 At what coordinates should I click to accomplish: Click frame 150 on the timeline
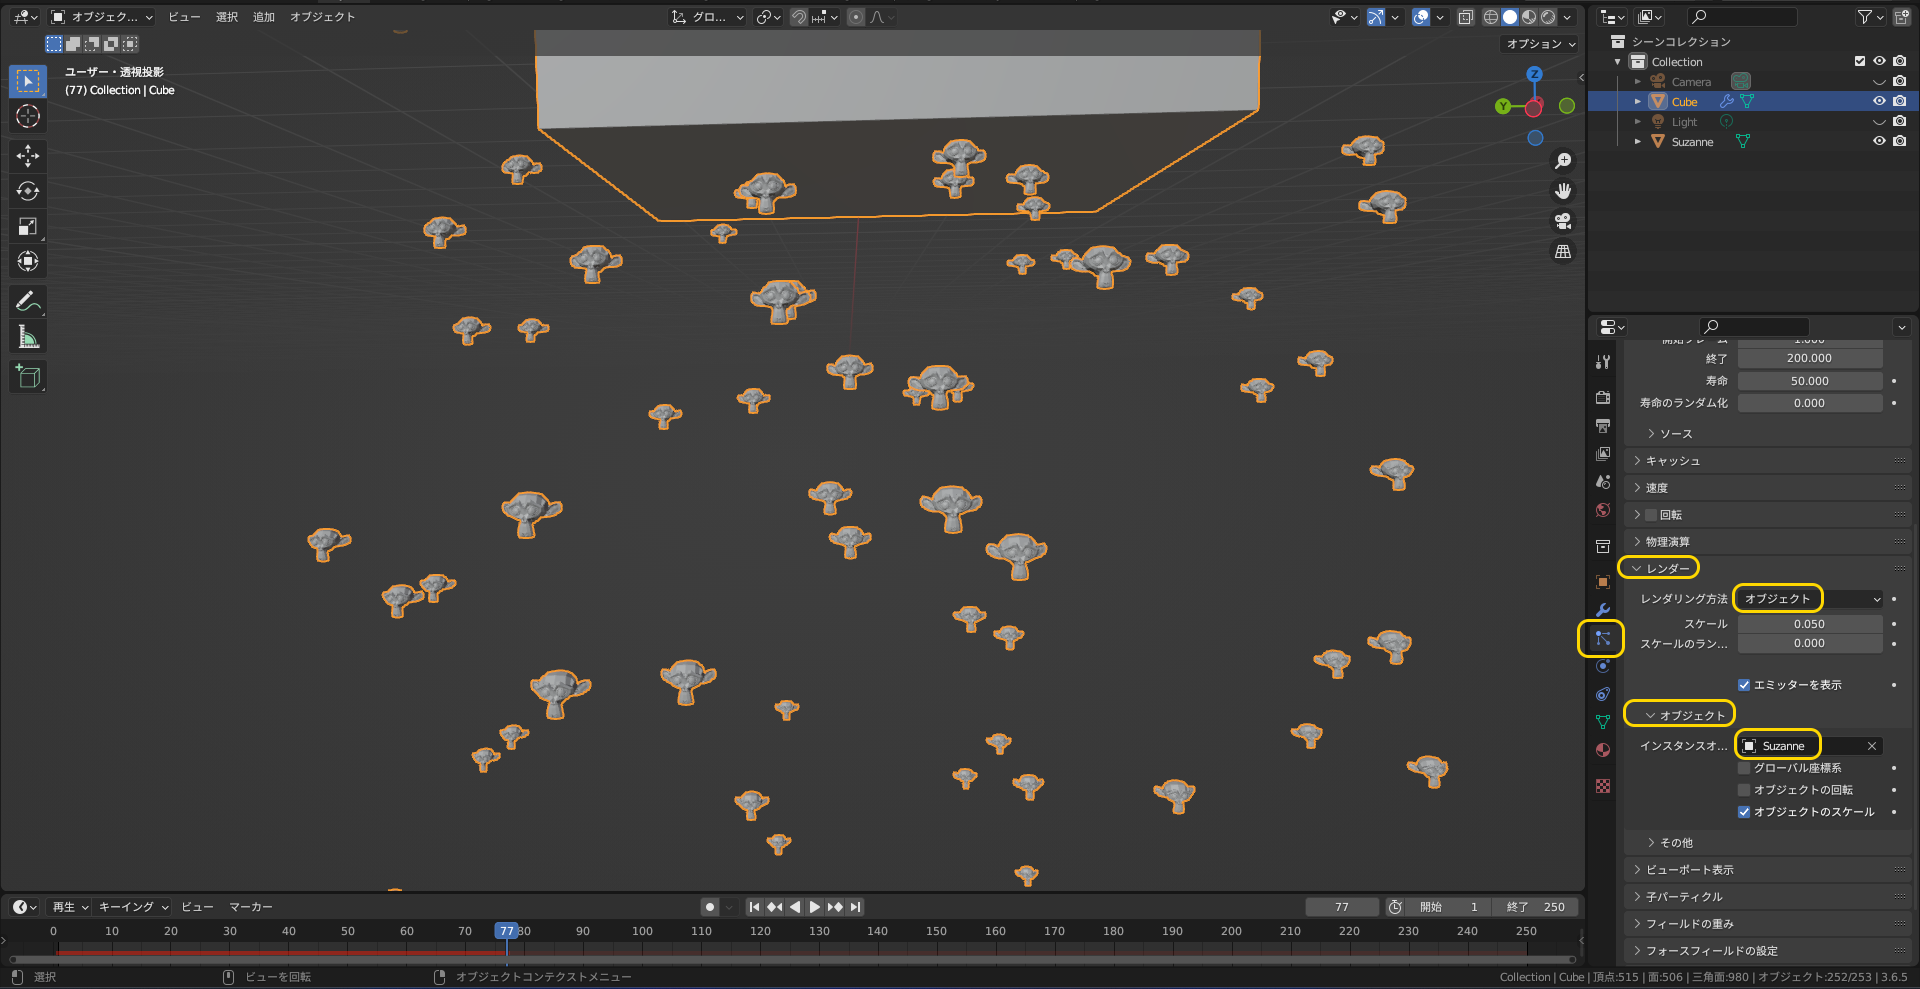[x=935, y=930]
